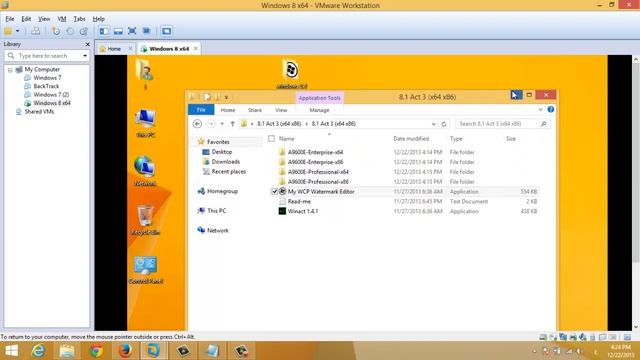Screen dimensions: 640x360
Task: Open VMware File menu
Action: (x=10, y=19)
